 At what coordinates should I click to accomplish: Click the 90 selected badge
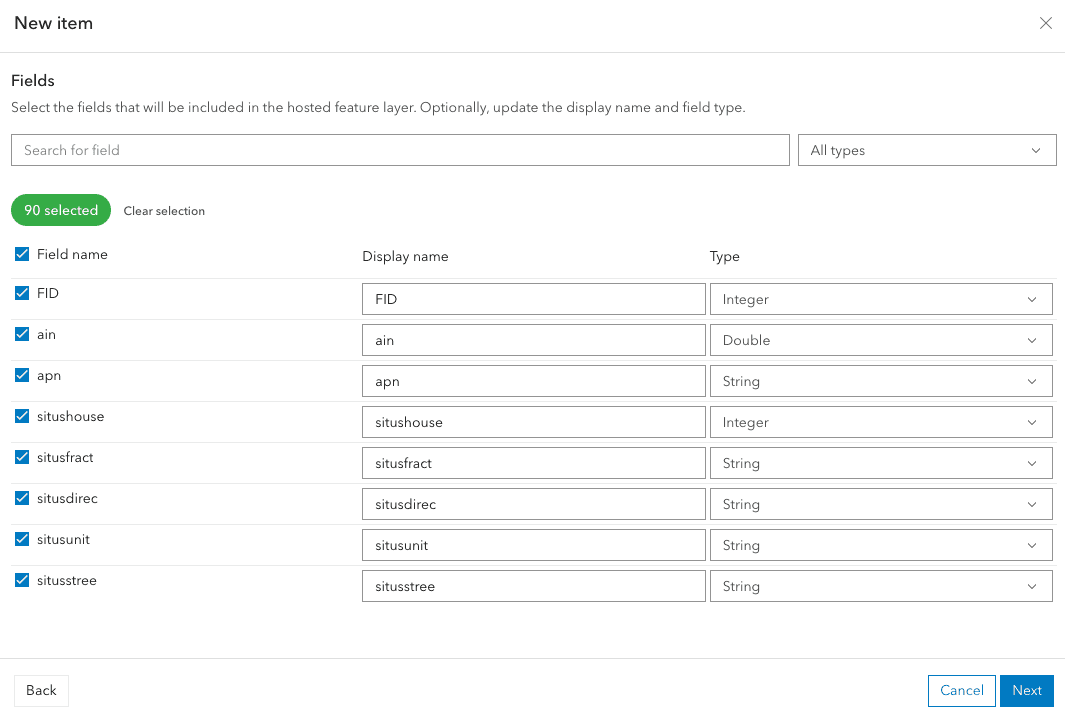(60, 210)
